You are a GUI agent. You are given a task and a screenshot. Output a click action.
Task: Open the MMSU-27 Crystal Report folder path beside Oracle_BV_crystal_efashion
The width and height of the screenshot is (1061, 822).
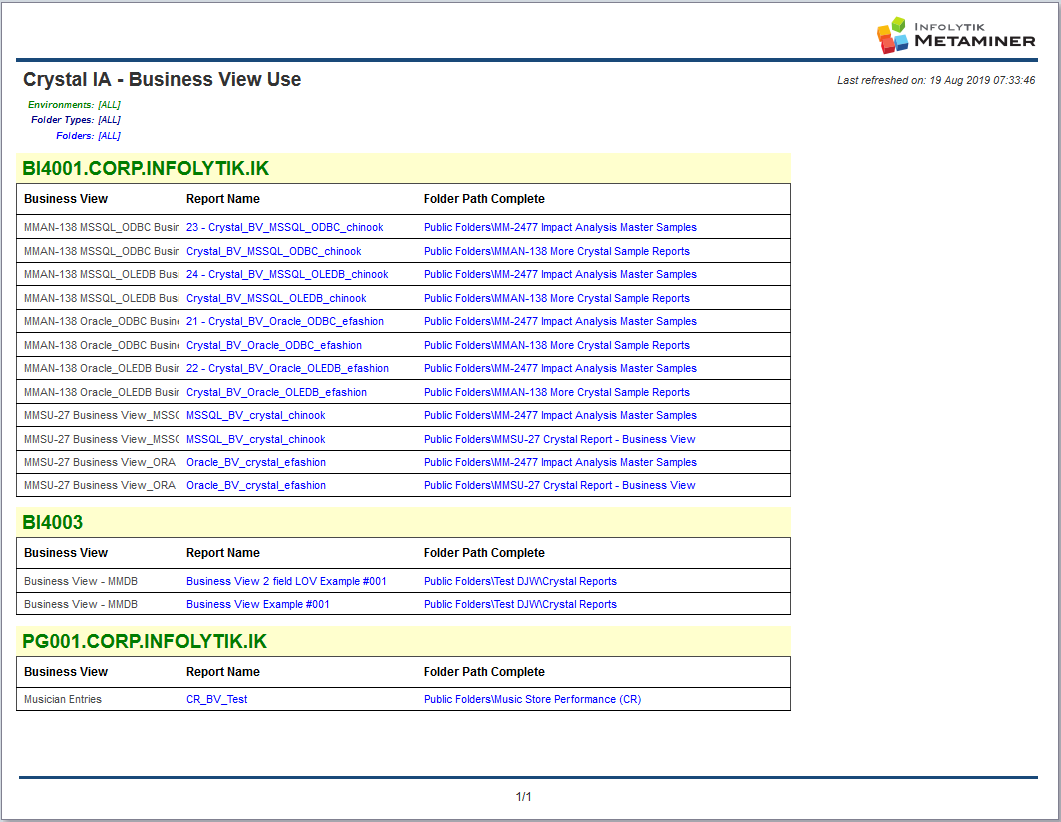(560, 485)
